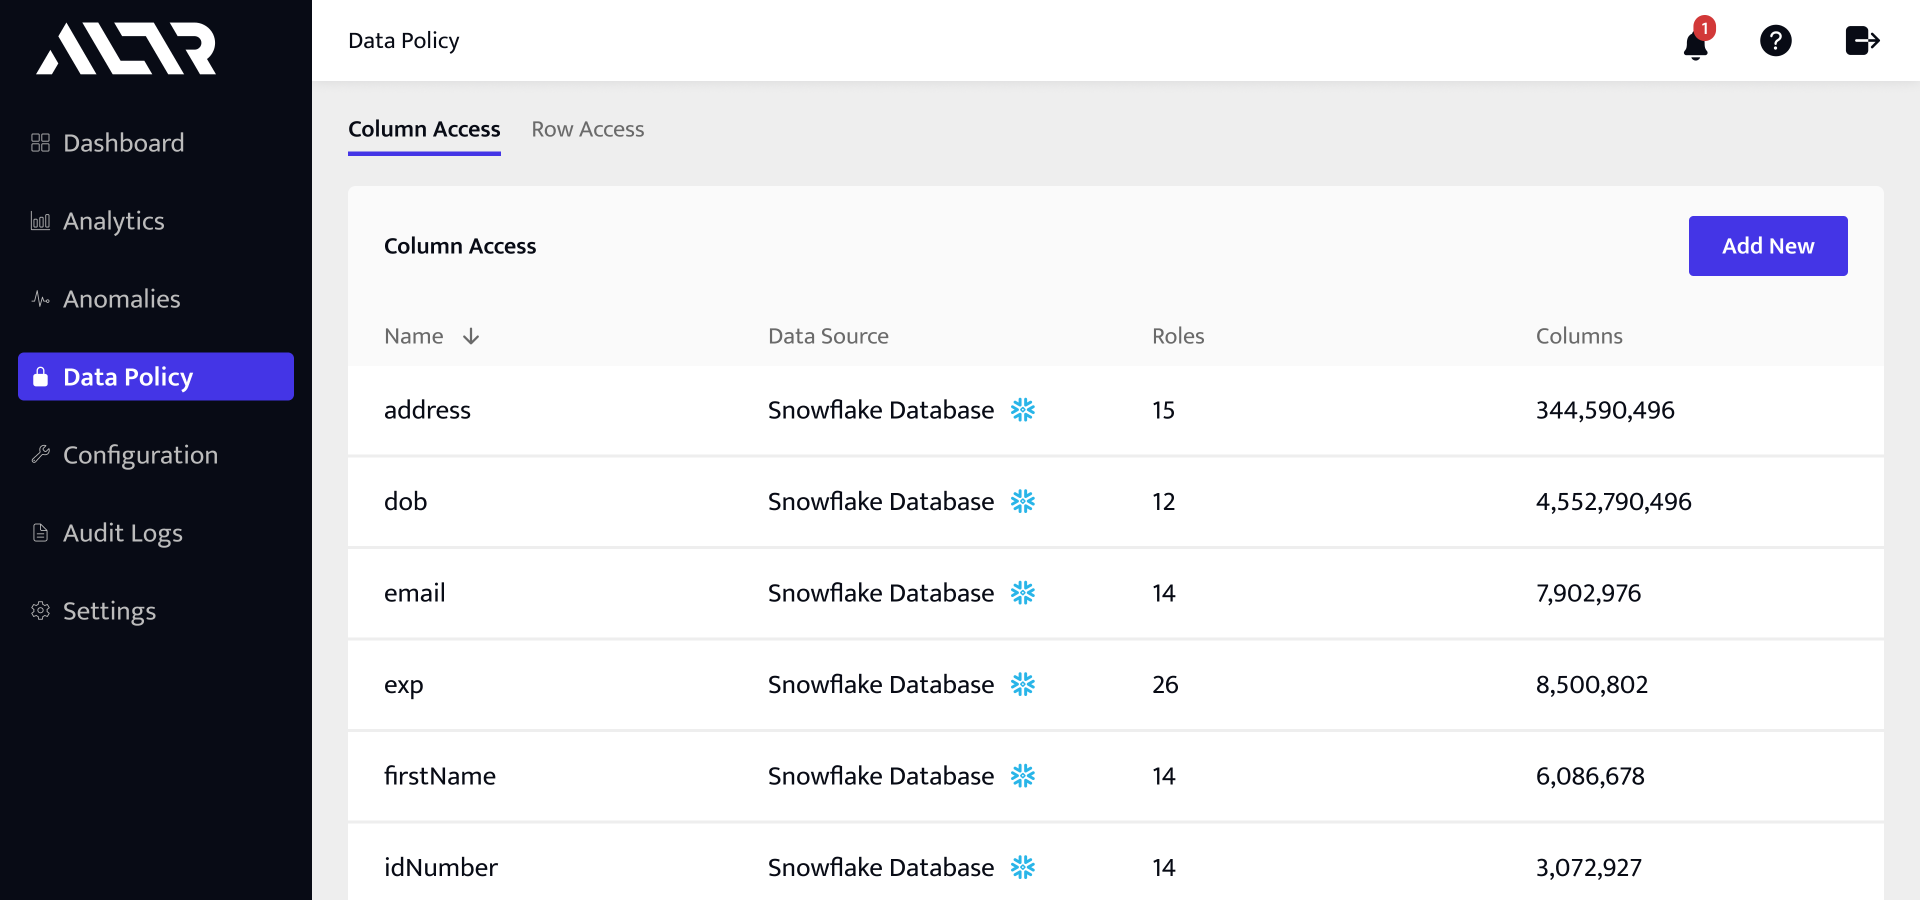Click the logout icon in top bar

click(x=1861, y=40)
